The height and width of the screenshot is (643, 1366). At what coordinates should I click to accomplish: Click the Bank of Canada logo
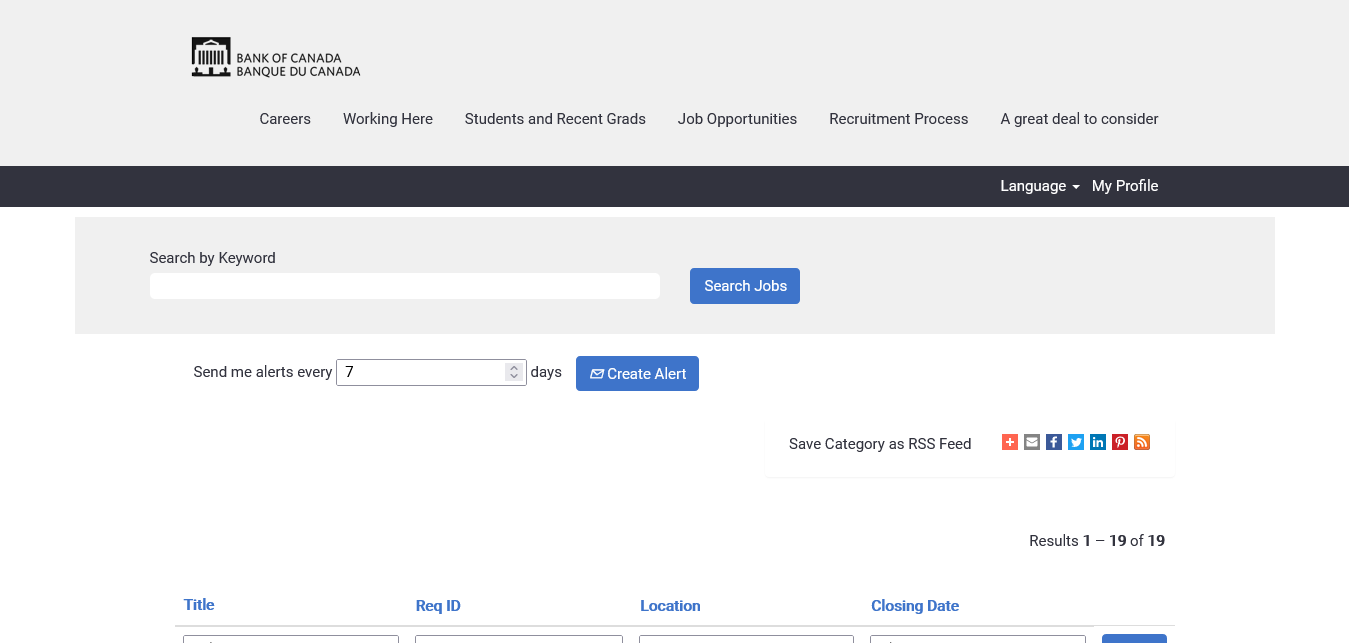click(276, 58)
